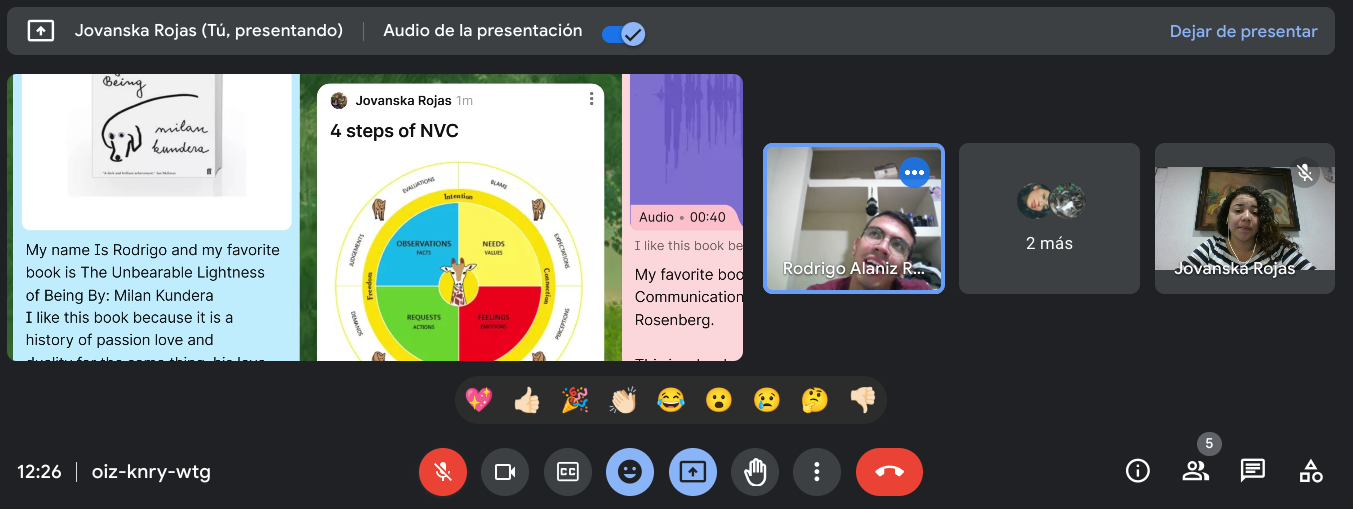Open the chat panel
The height and width of the screenshot is (509, 1353).
pos(1253,471)
